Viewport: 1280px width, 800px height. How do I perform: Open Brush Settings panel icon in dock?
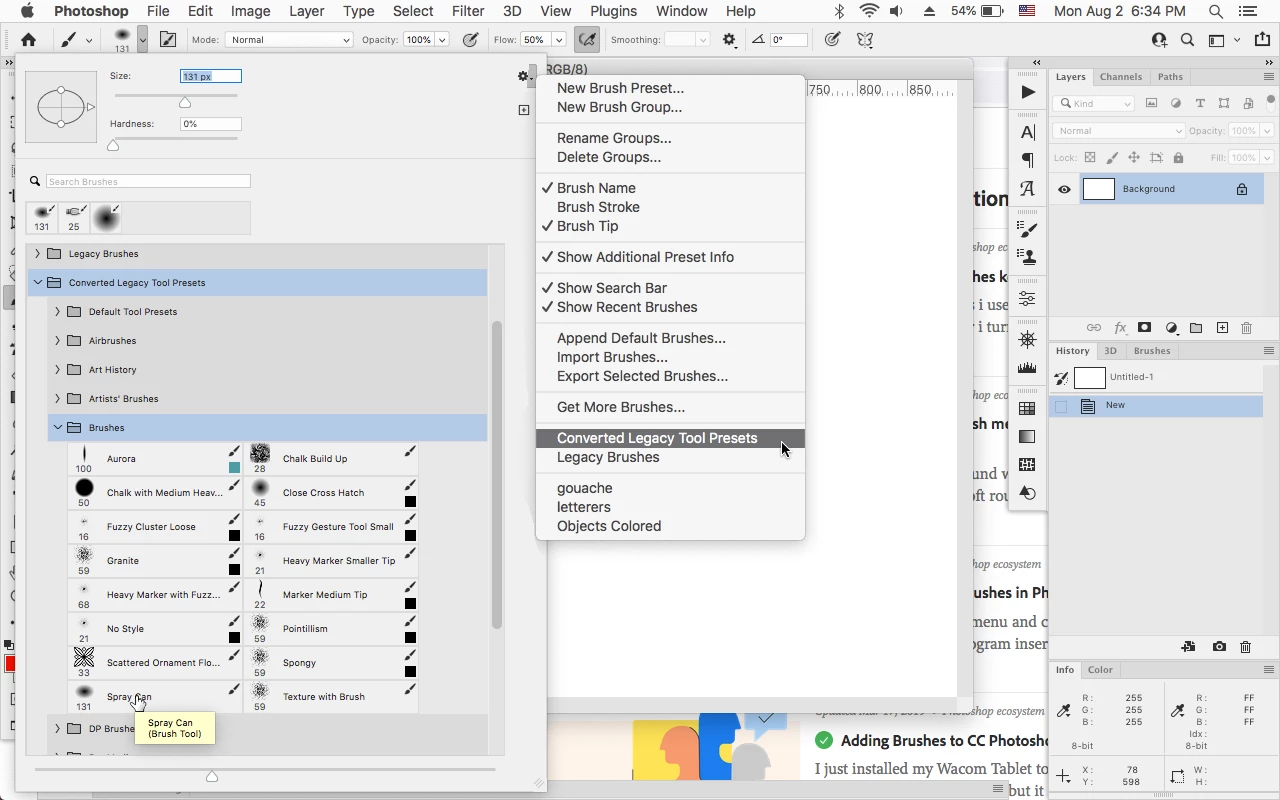point(1028,230)
